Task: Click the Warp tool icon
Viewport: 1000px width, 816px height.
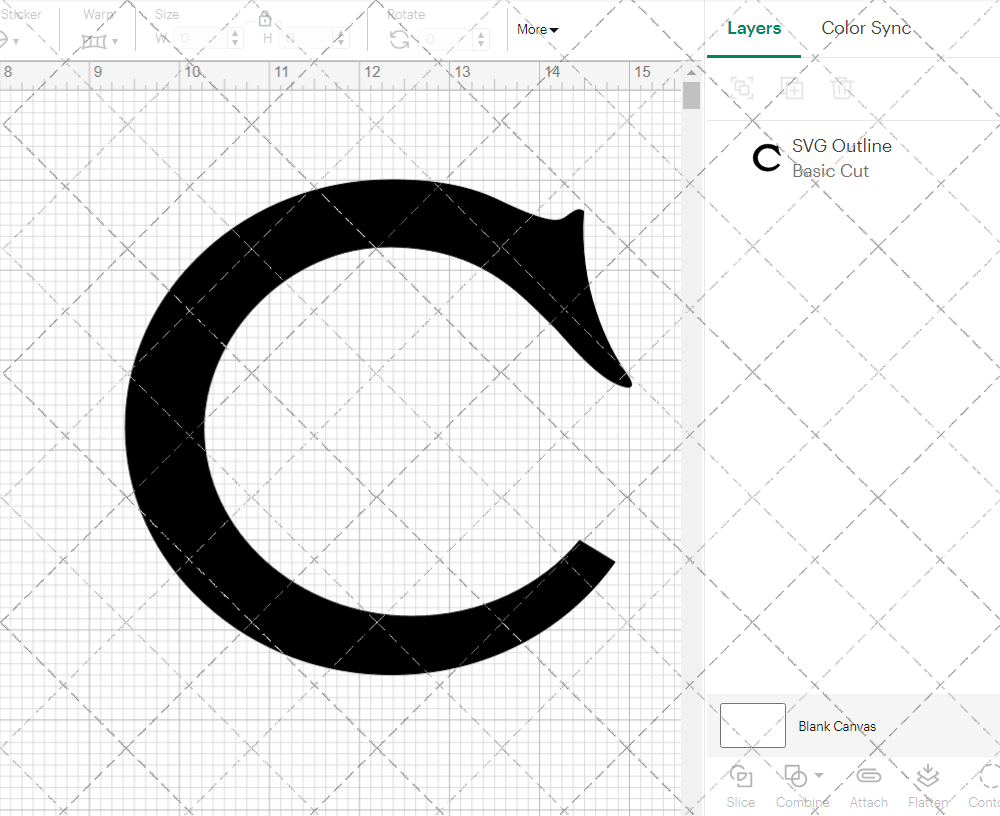Action: 95,40
